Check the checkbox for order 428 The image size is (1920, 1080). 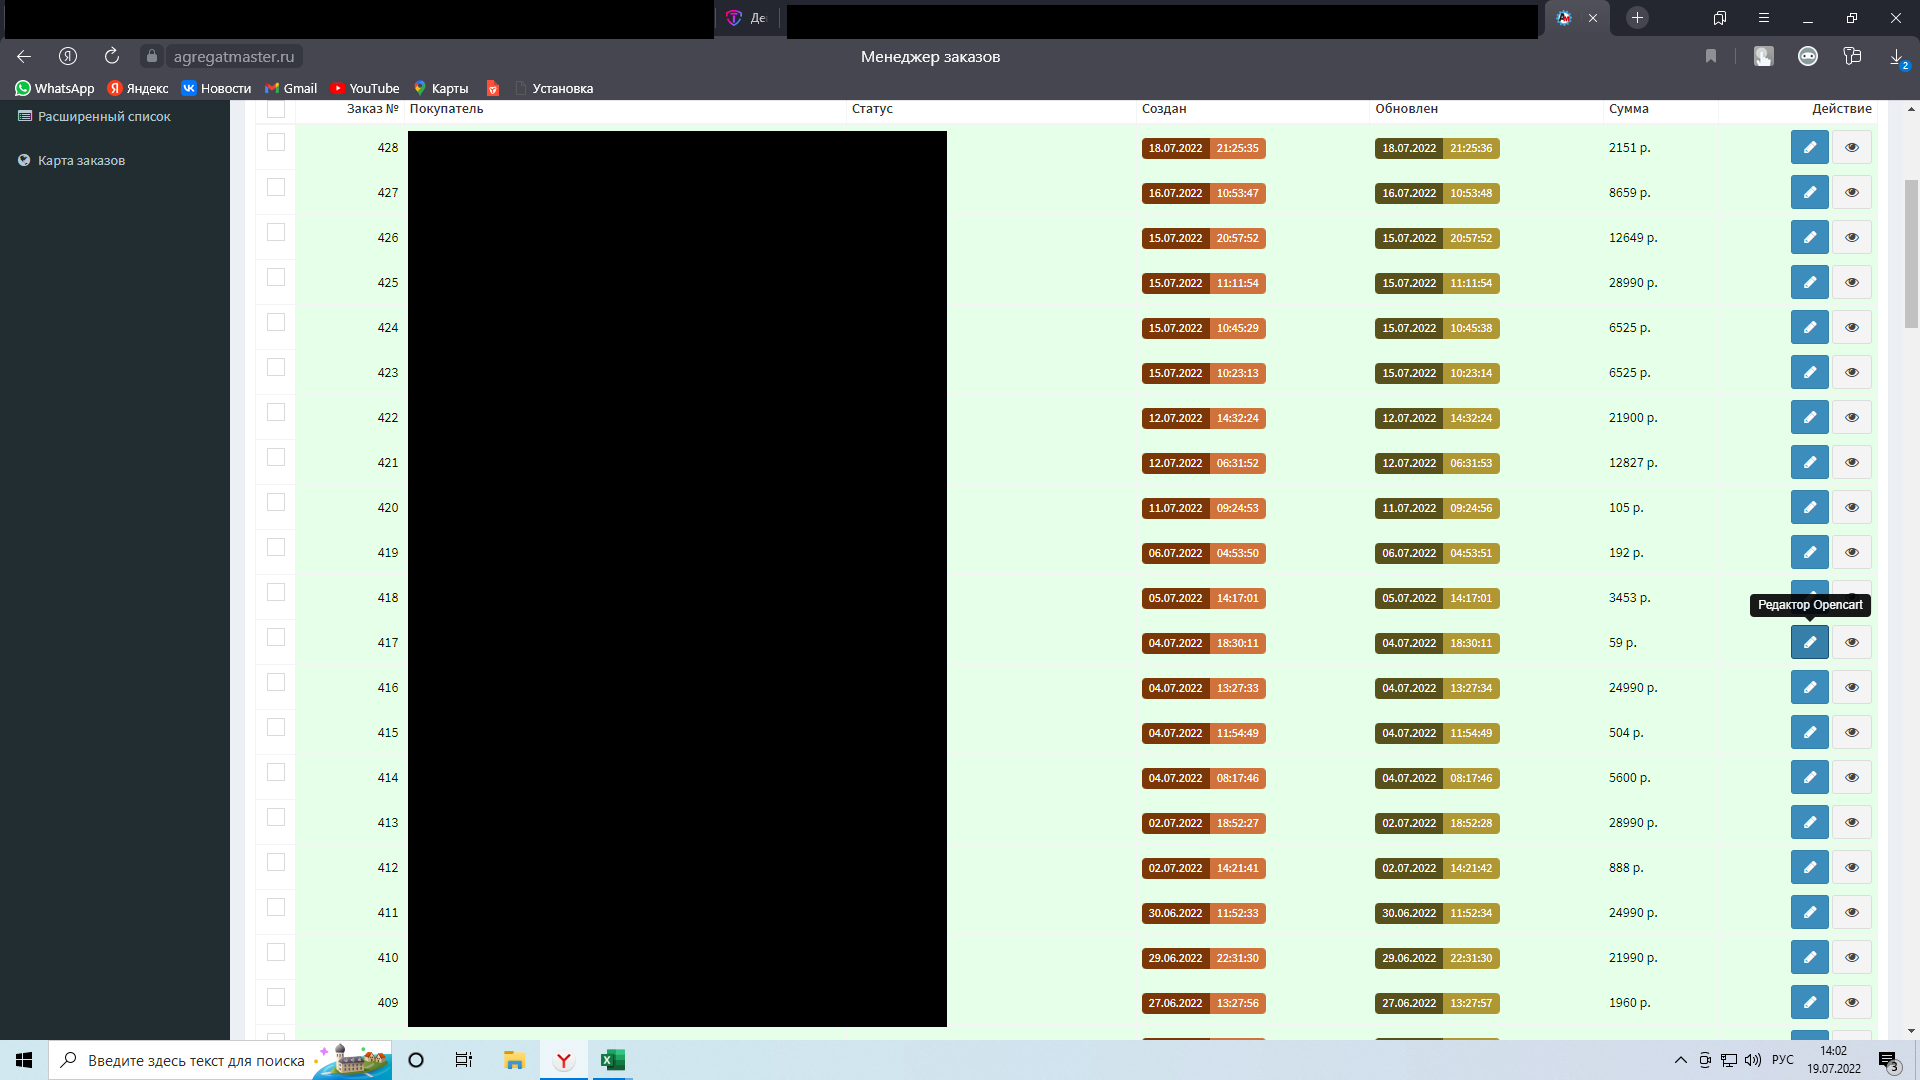[276, 143]
